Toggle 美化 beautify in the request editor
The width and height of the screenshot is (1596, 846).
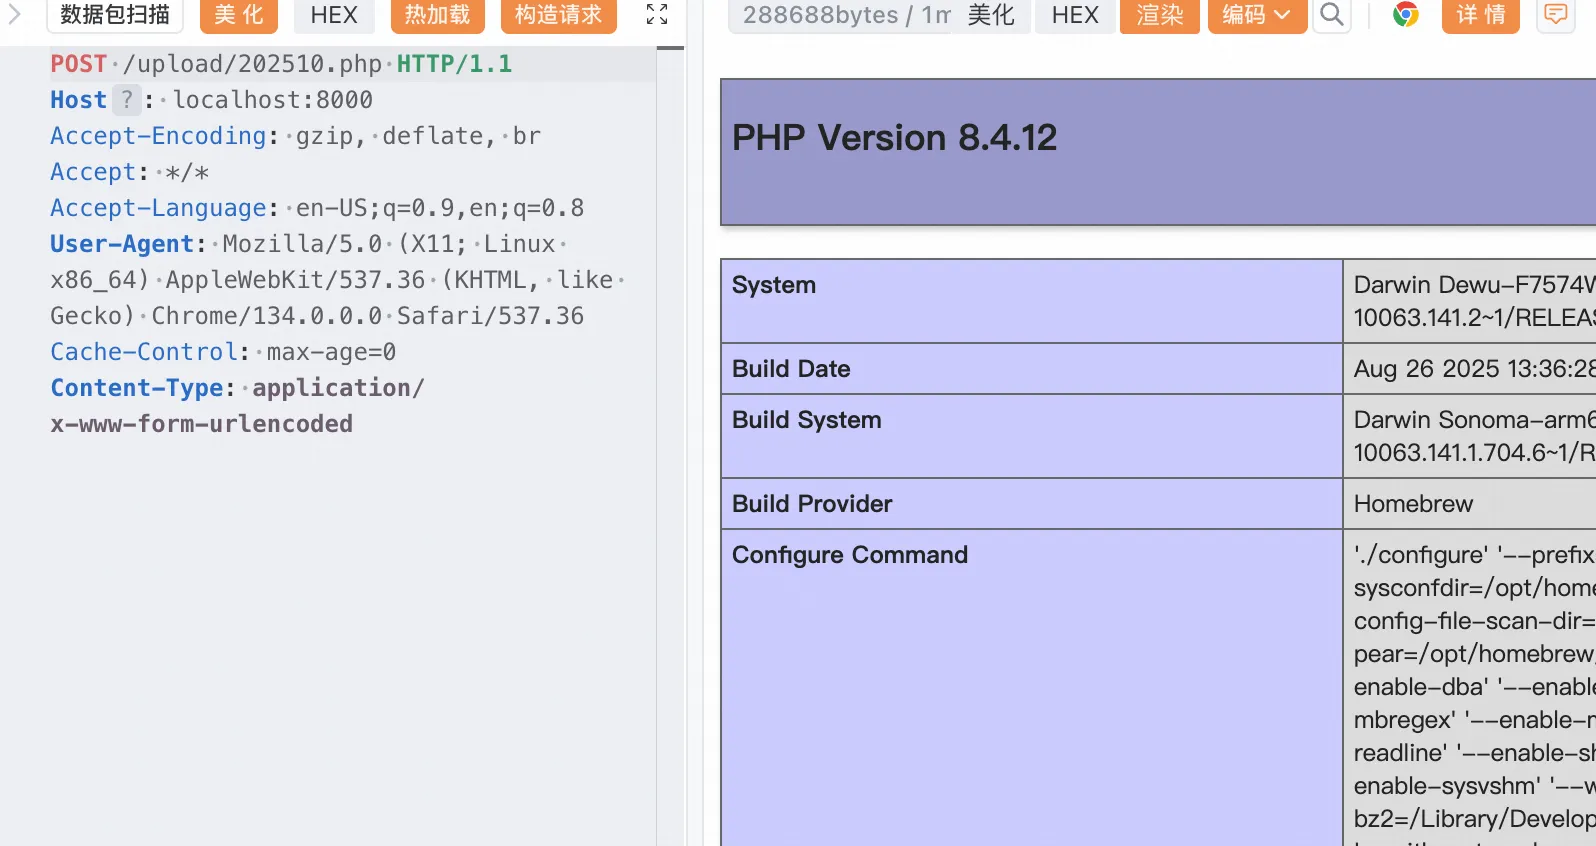coord(238,15)
